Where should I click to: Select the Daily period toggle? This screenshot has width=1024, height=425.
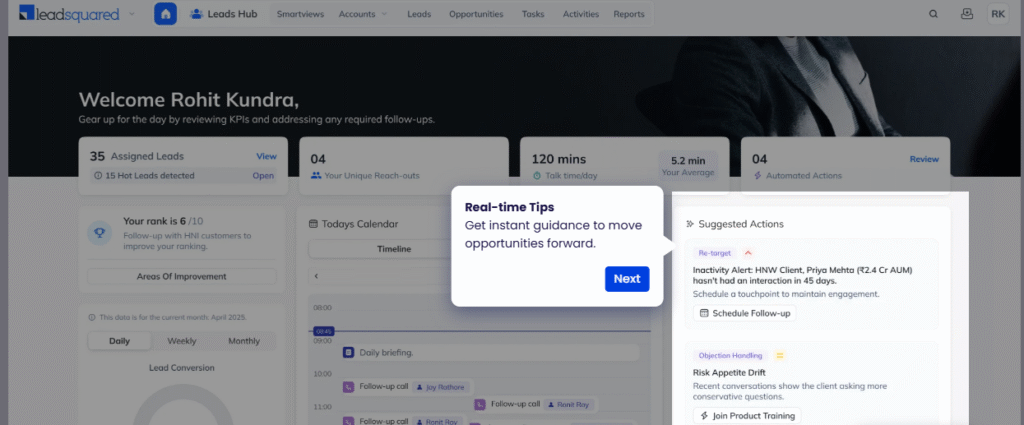pos(120,341)
